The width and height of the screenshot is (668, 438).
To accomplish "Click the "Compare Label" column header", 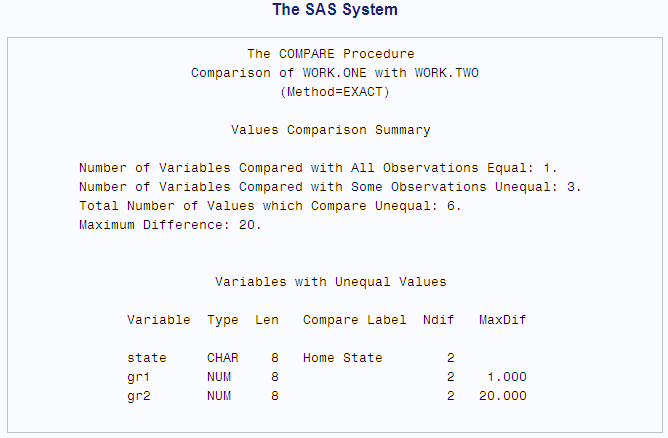I will [354, 320].
